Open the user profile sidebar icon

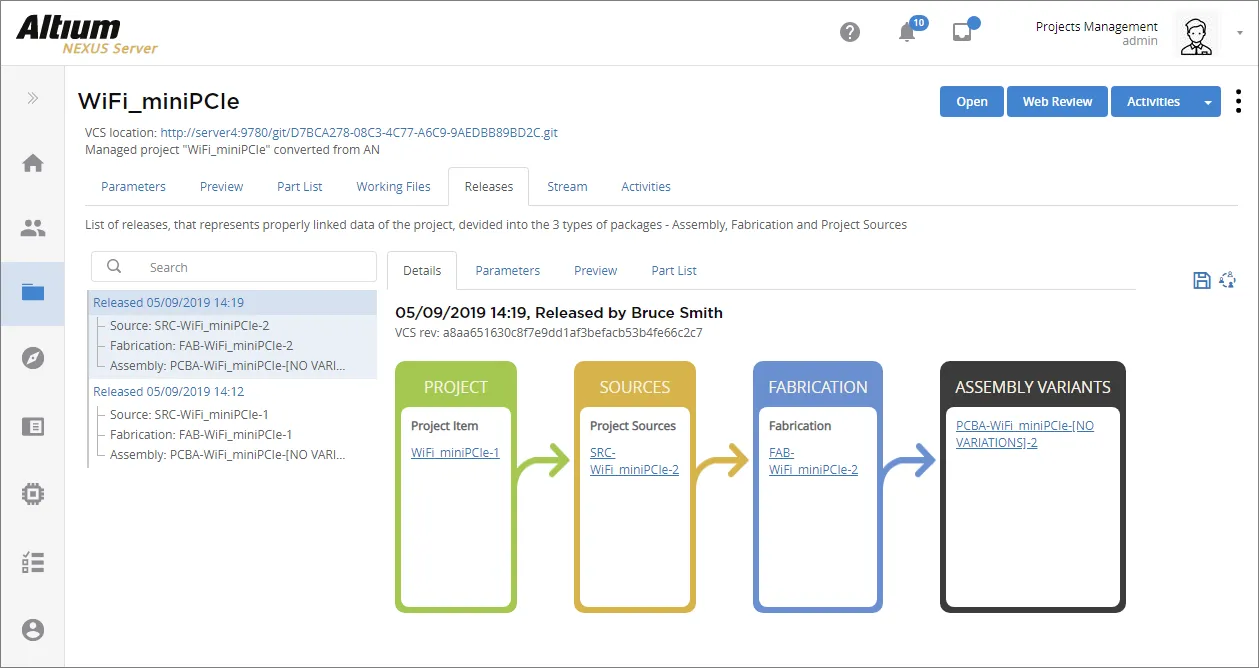click(x=33, y=629)
